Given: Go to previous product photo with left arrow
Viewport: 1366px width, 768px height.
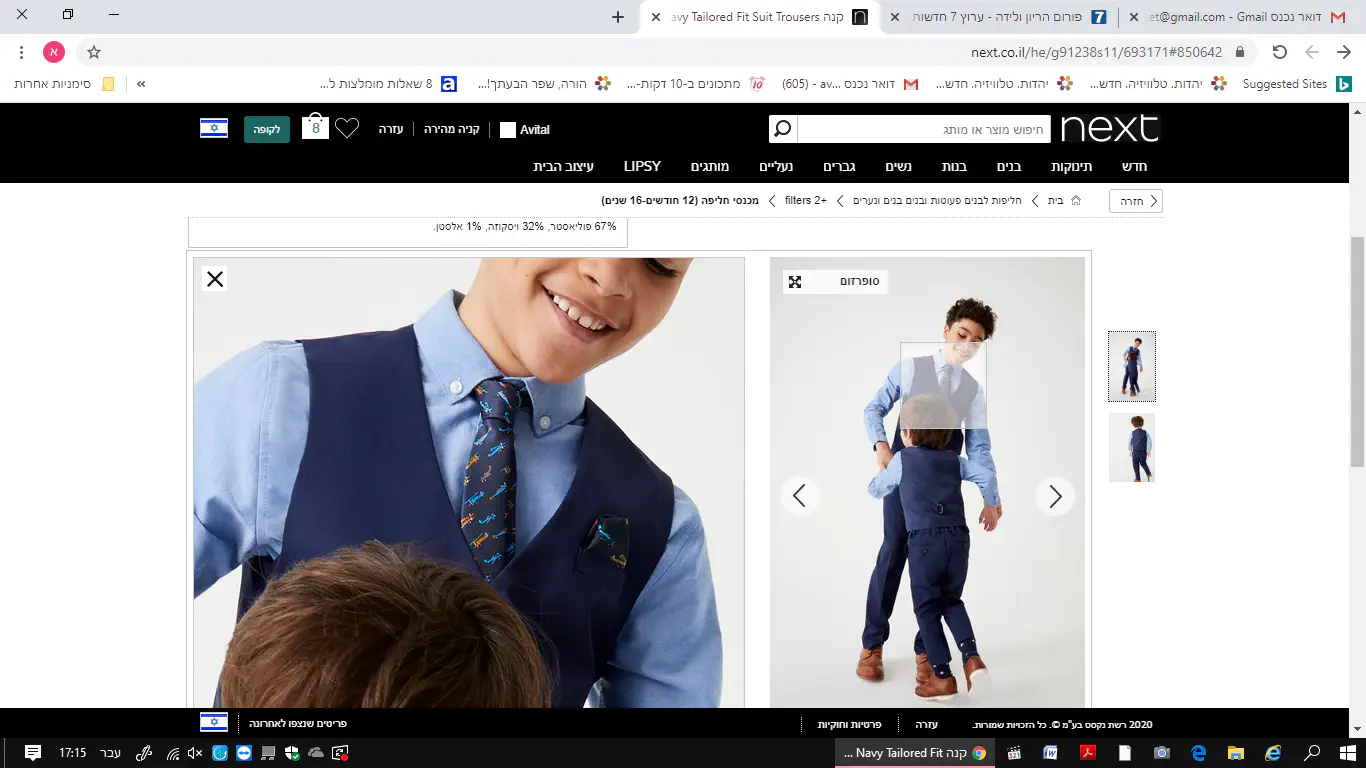Looking at the screenshot, I should pos(799,496).
